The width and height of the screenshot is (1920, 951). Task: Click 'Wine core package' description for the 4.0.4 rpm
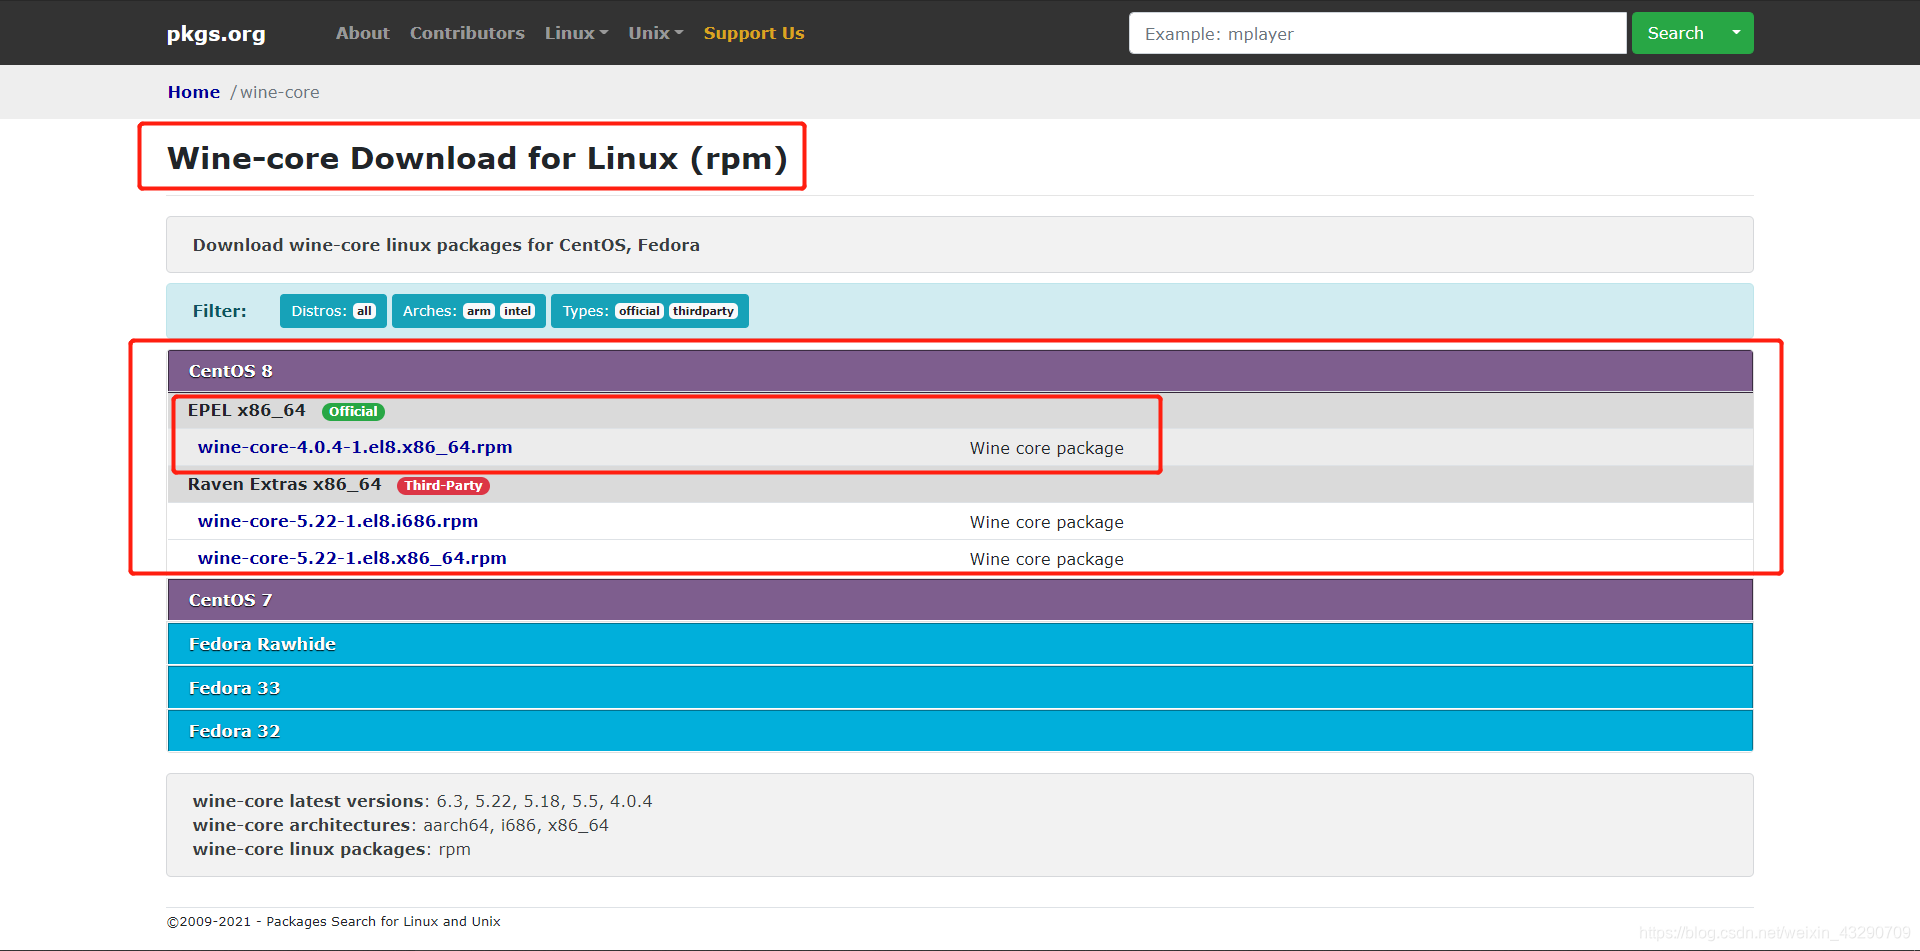pos(1047,448)
